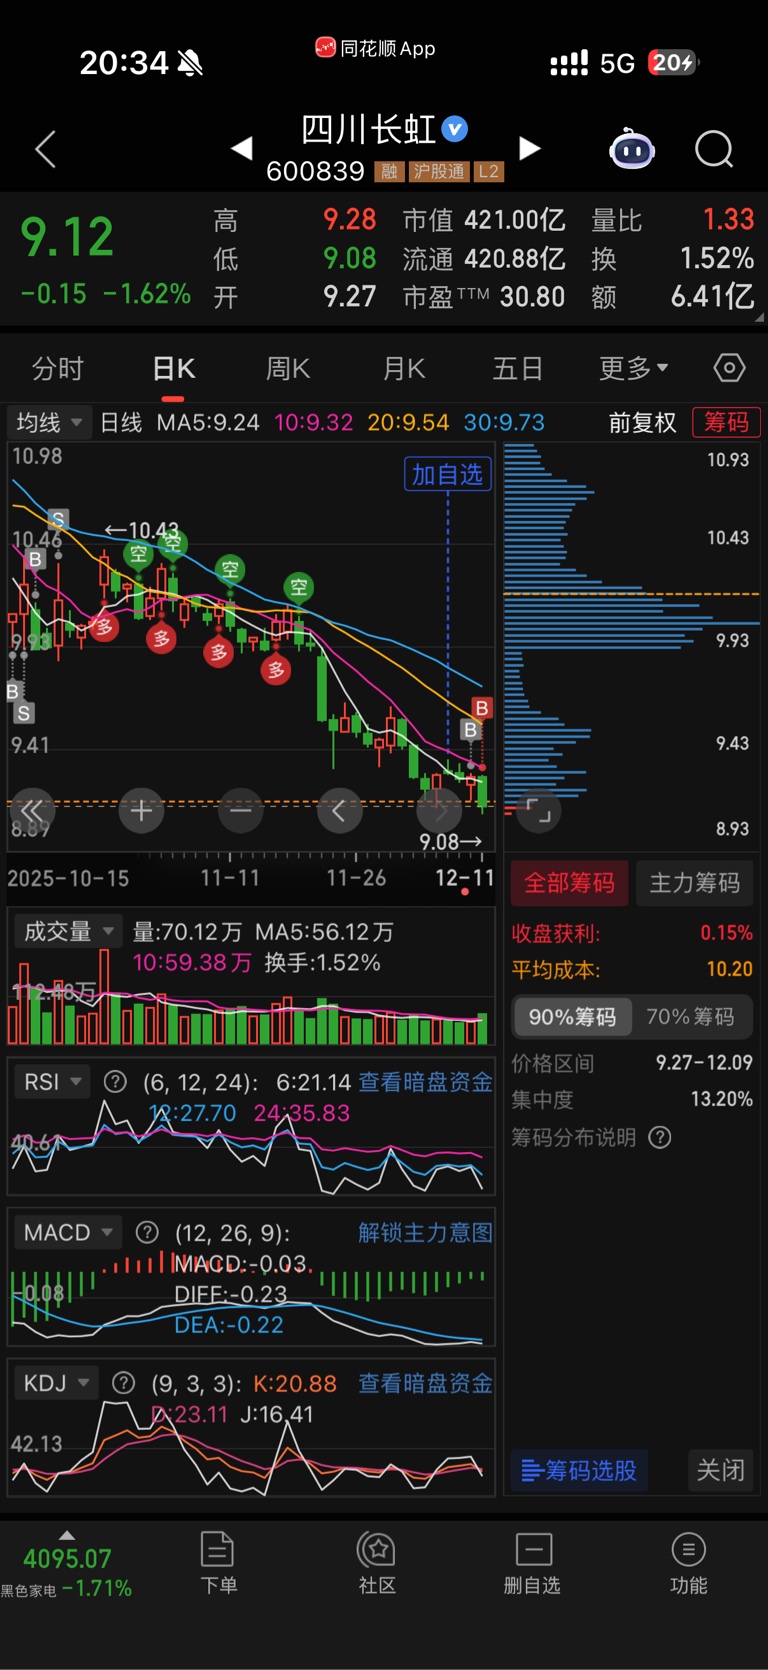The width and height of the screenshot is (768, 1670).
Task: Tap the 下单 order icon
Action: 218,1562
